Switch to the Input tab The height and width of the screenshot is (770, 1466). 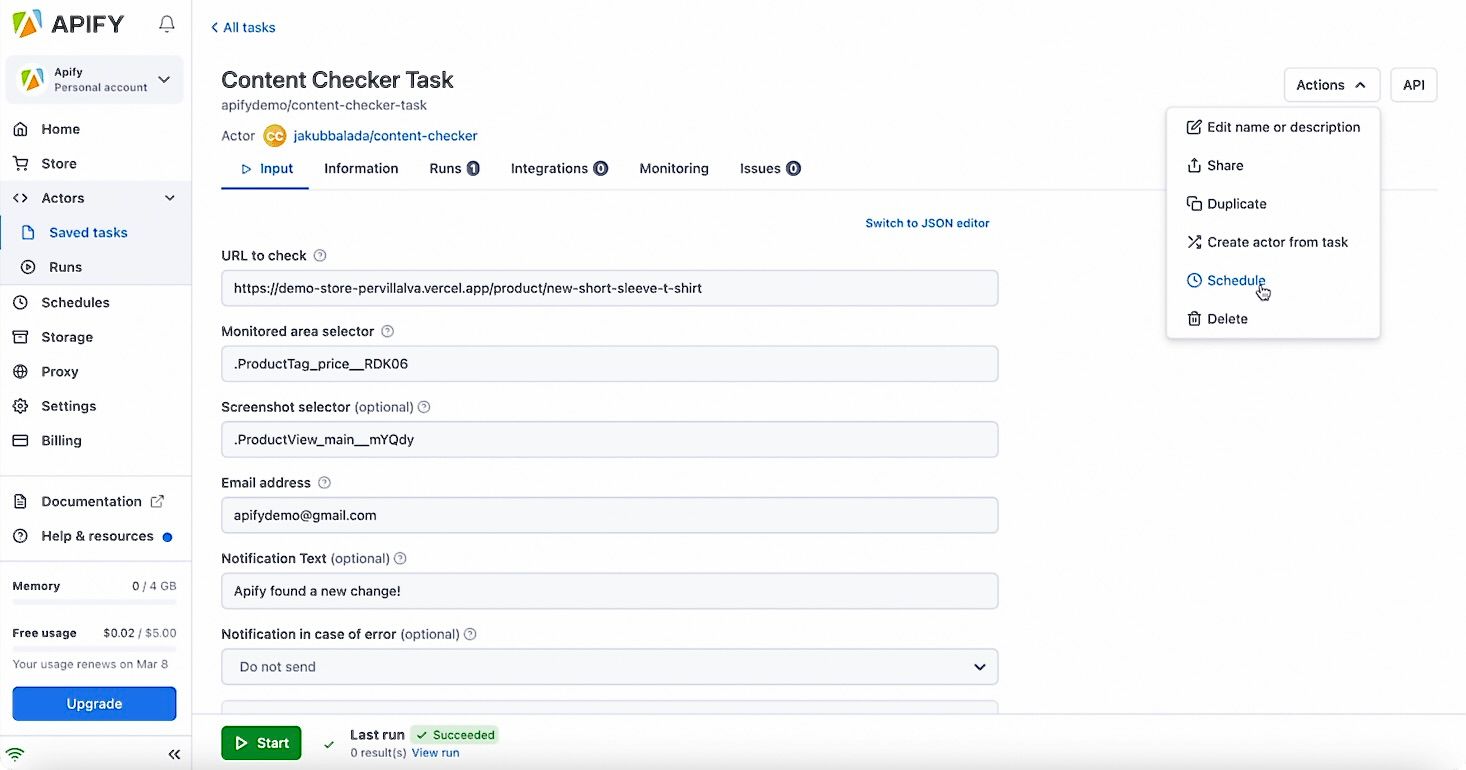pos(266,168)
